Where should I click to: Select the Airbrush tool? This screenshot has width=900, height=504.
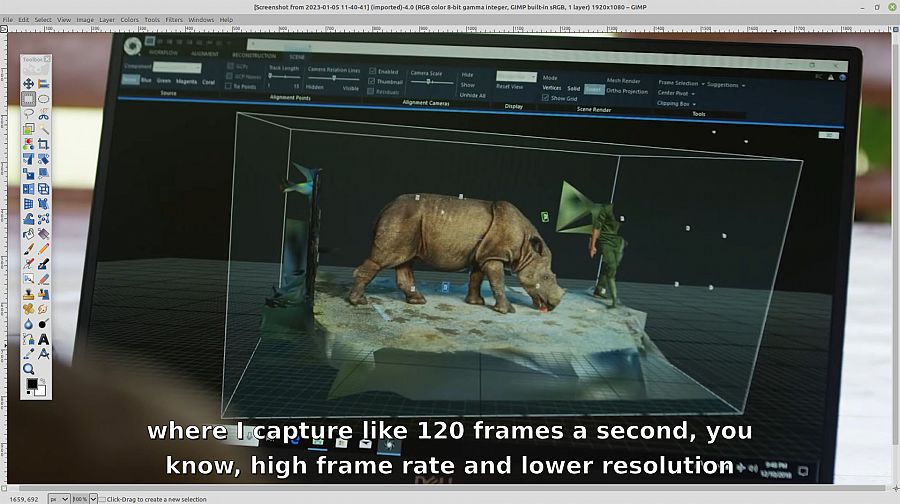point(28,263)
